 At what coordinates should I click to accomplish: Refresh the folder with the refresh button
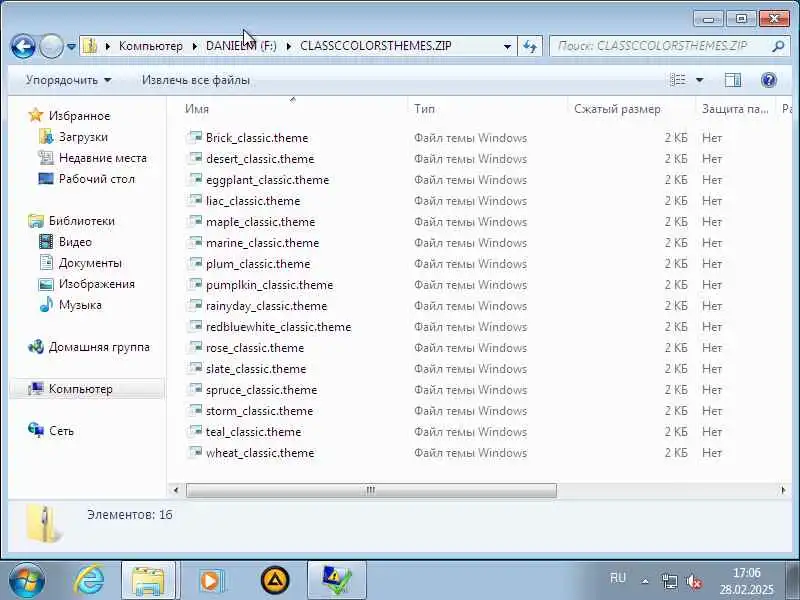click(x=530, y=46)
